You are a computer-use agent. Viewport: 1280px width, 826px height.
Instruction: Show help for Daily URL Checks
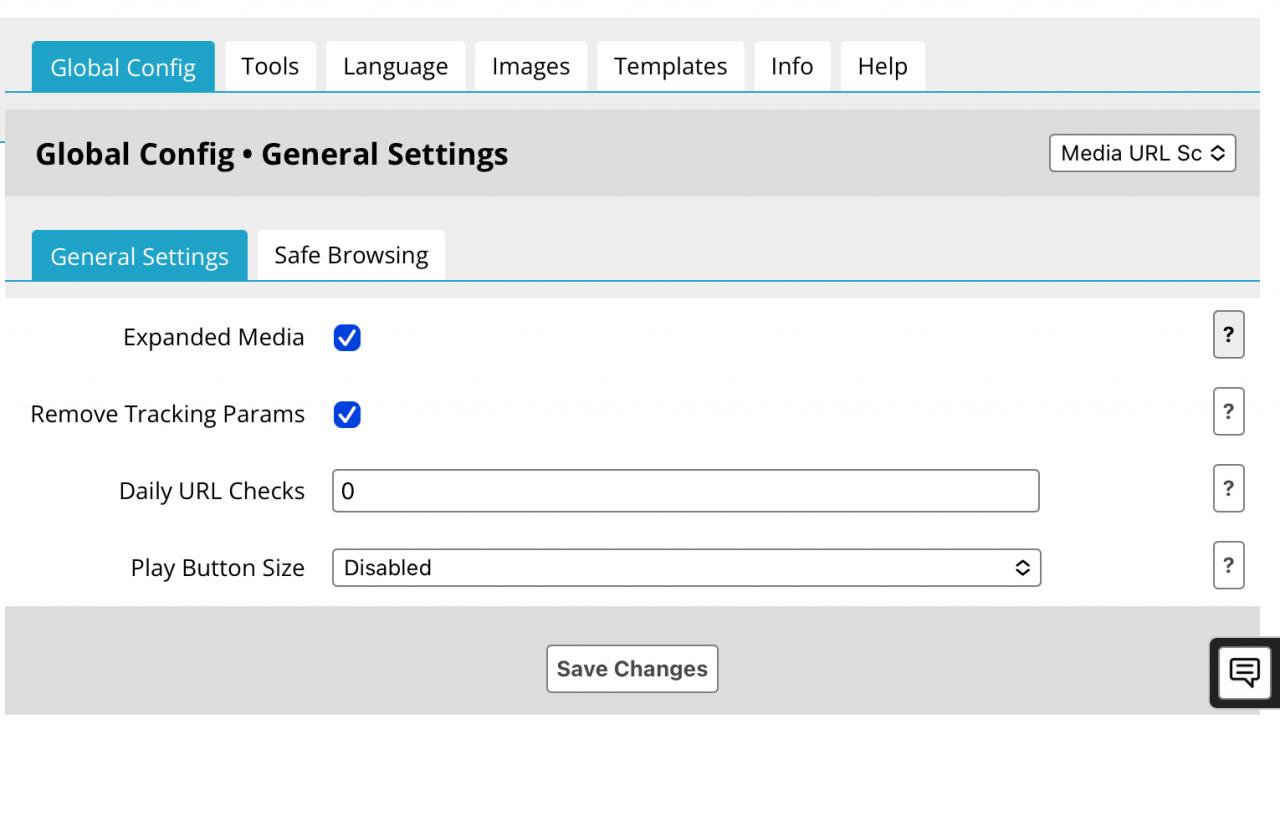point(1228,489)
